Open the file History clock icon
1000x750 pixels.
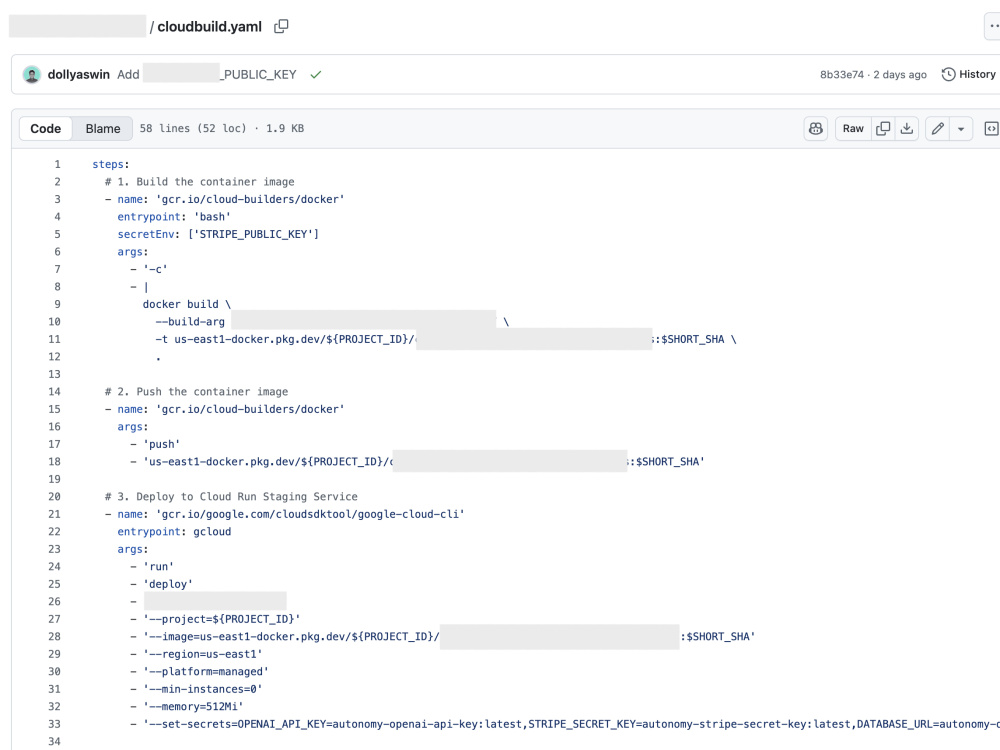pos(948,75)
